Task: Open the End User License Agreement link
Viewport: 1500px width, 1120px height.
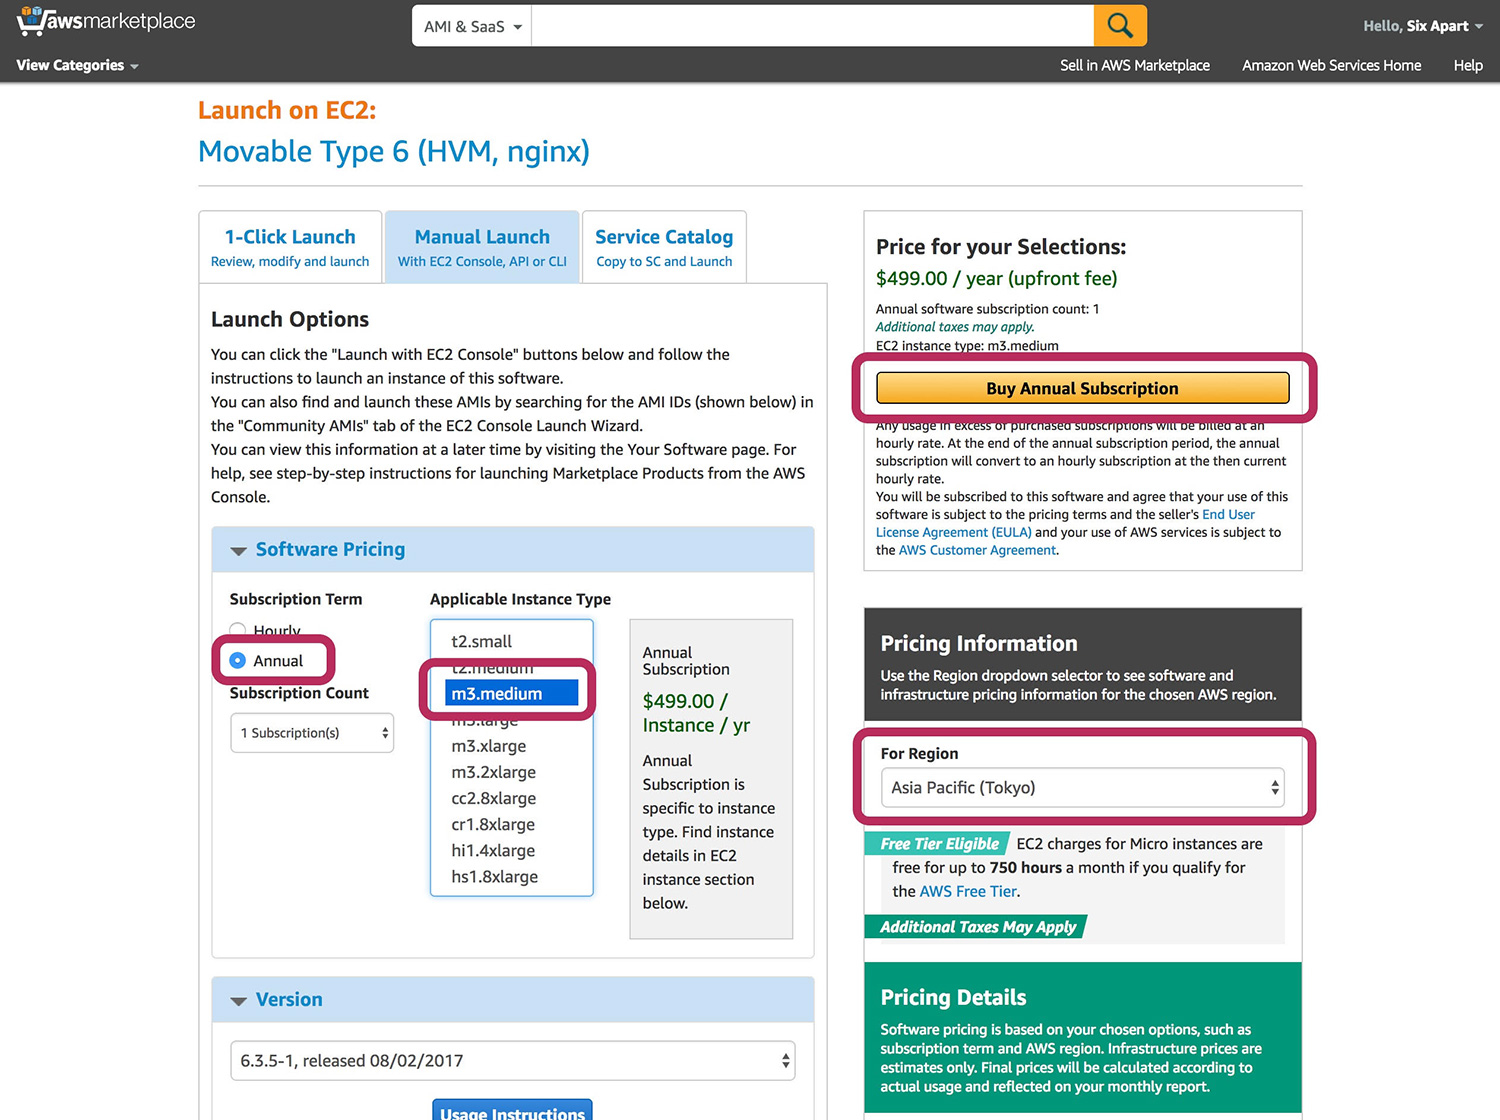Action: pyautogui.click(x=1066, y=524)
